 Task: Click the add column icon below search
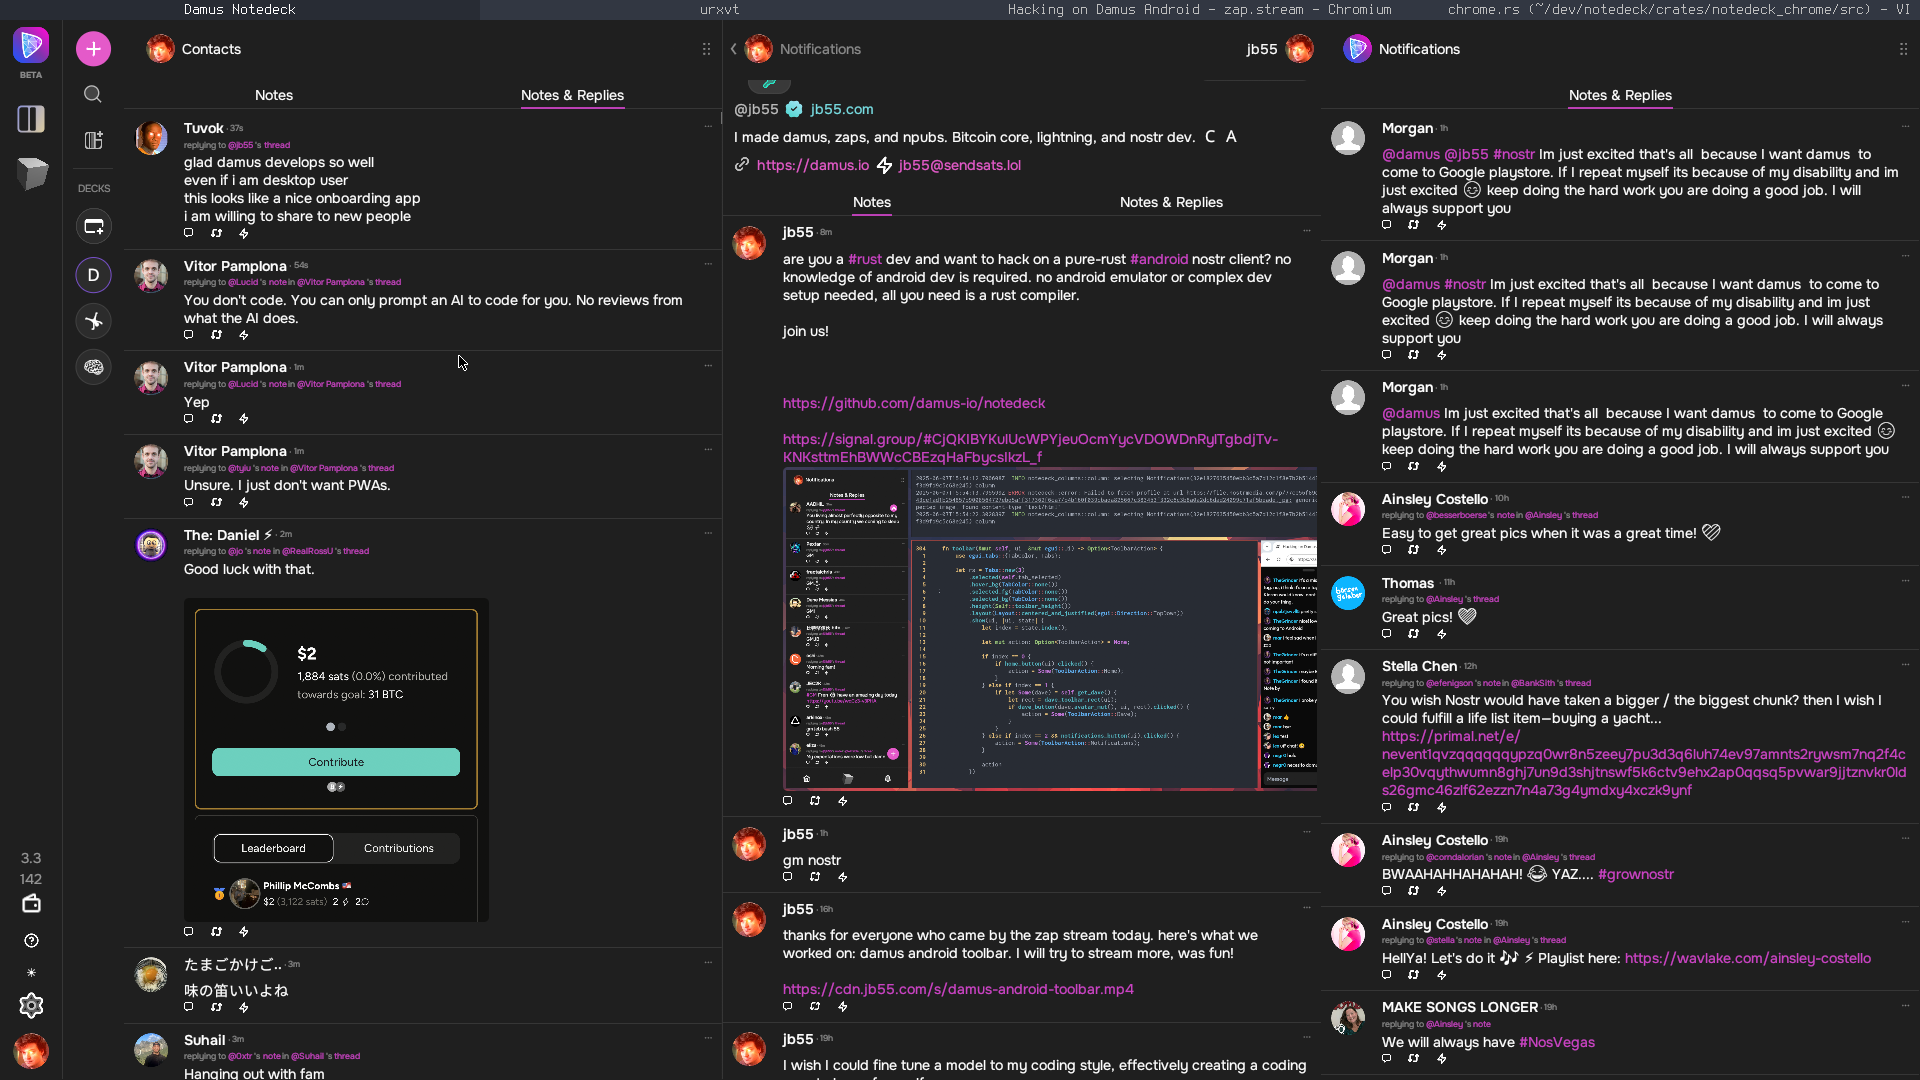(93, 141)
